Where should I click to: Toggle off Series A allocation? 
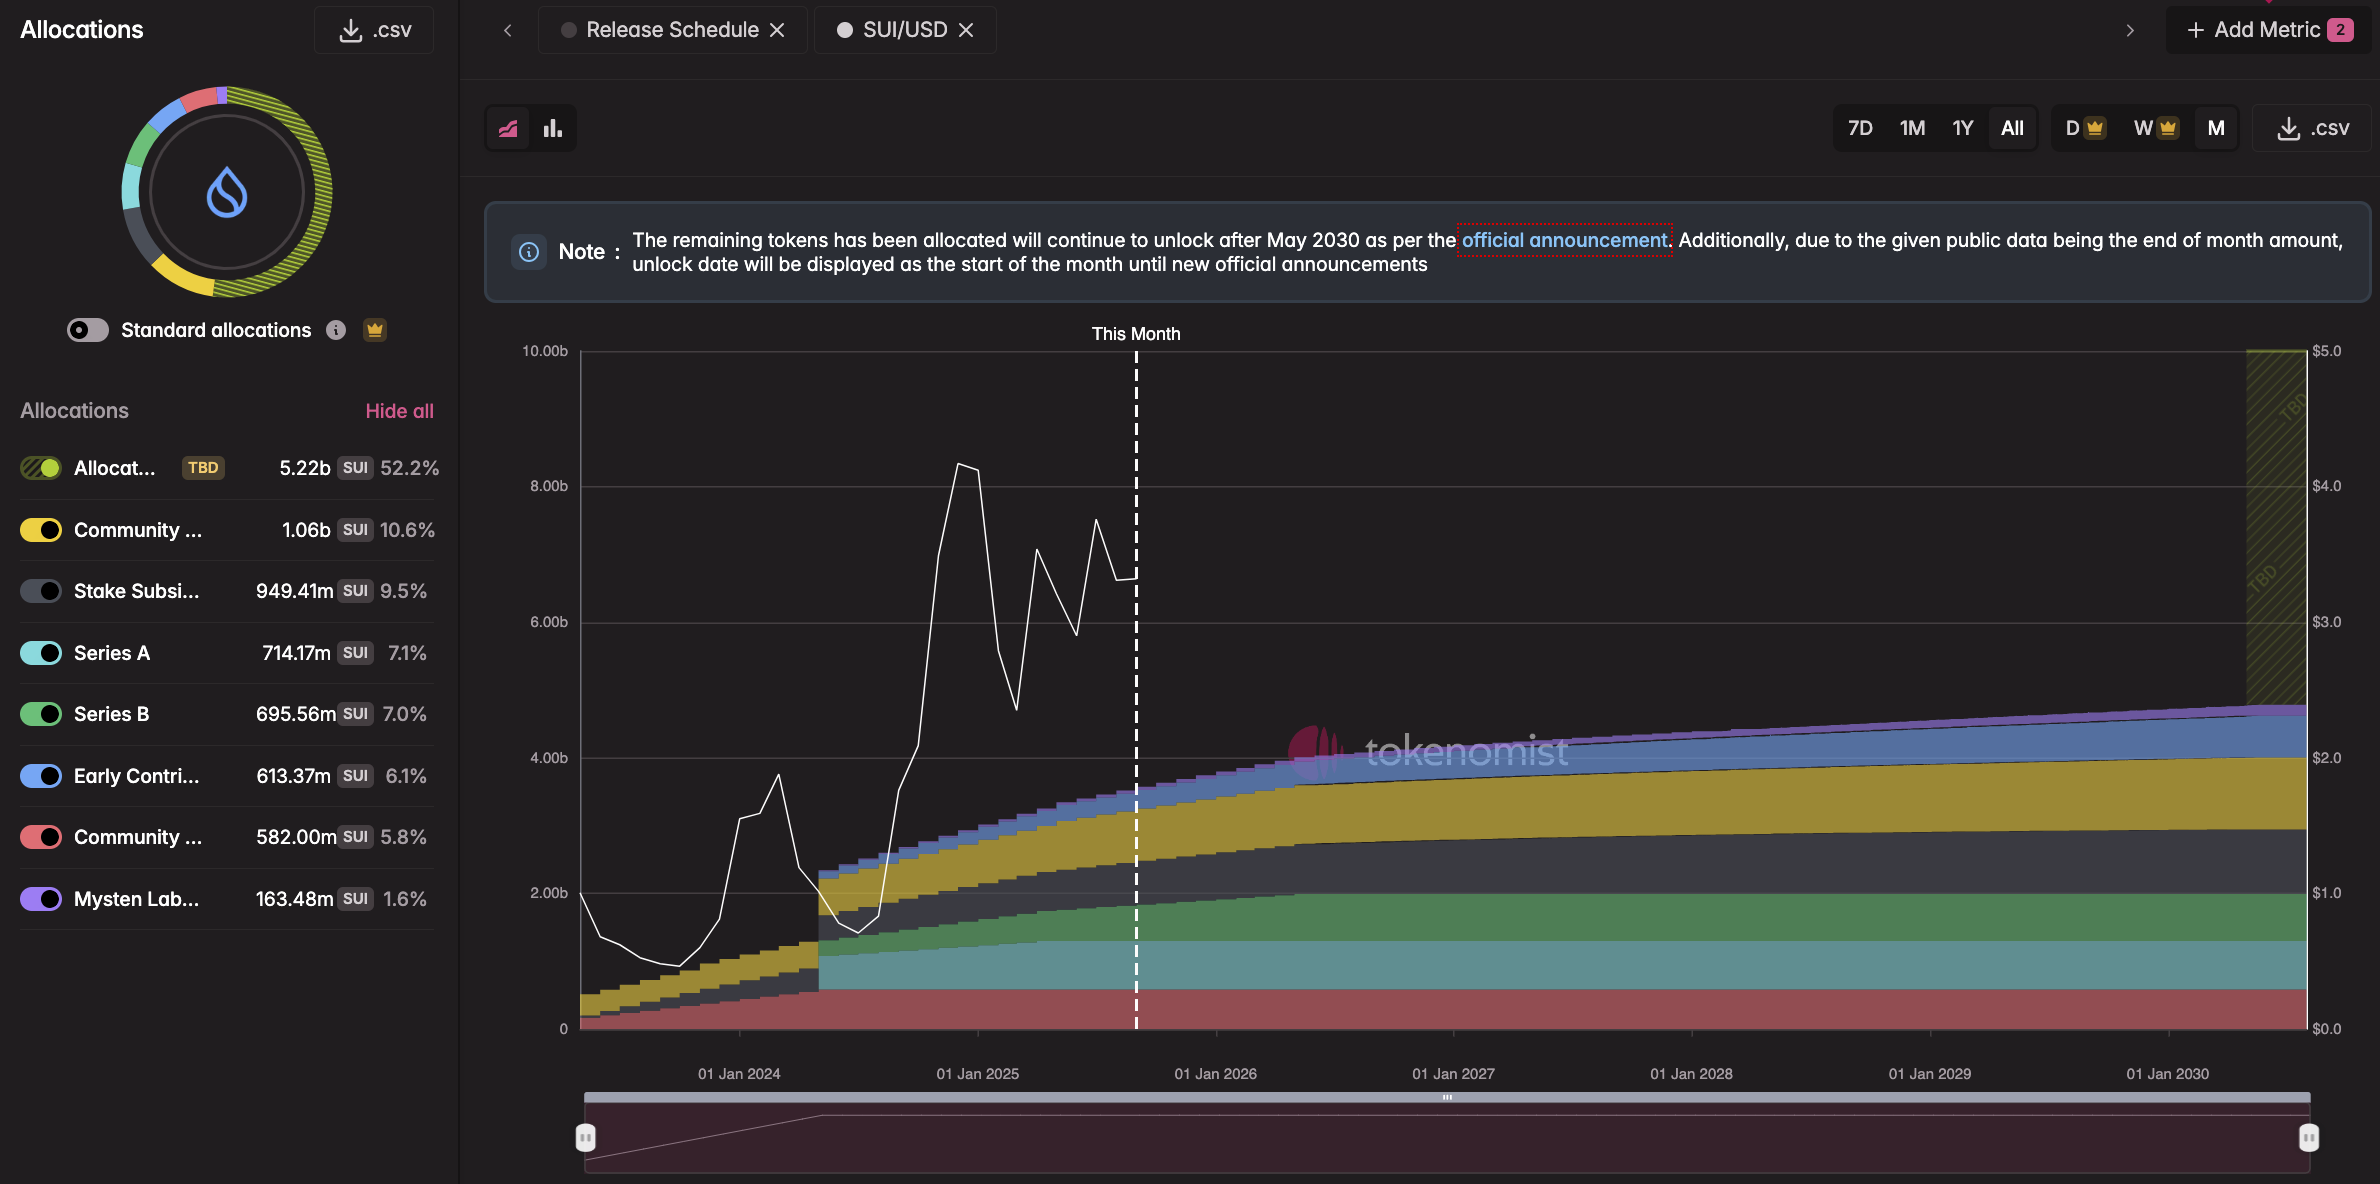pyautogui.click(x=41, y=653)
